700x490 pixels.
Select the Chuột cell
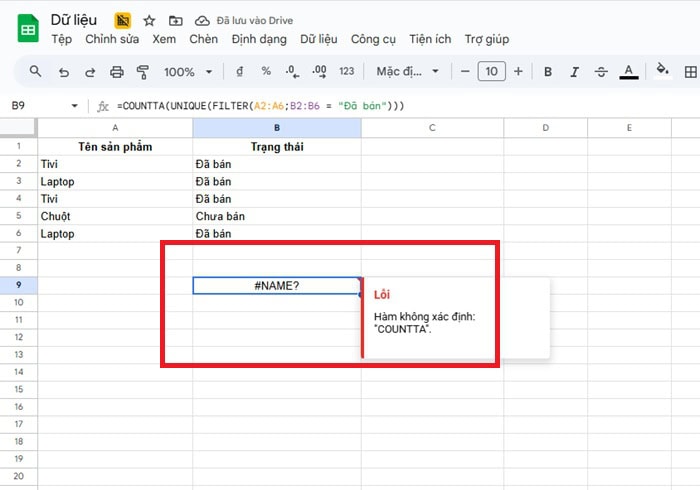point(115,216)
